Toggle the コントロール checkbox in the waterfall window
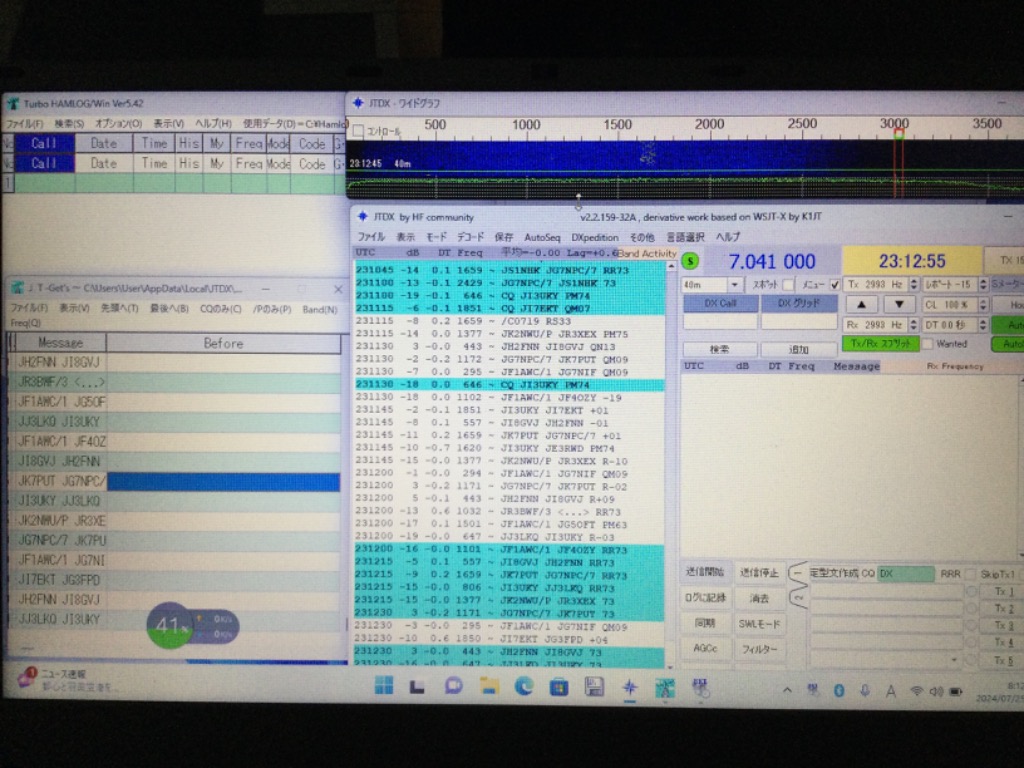 pyautogui.click(x=358, y=131)
